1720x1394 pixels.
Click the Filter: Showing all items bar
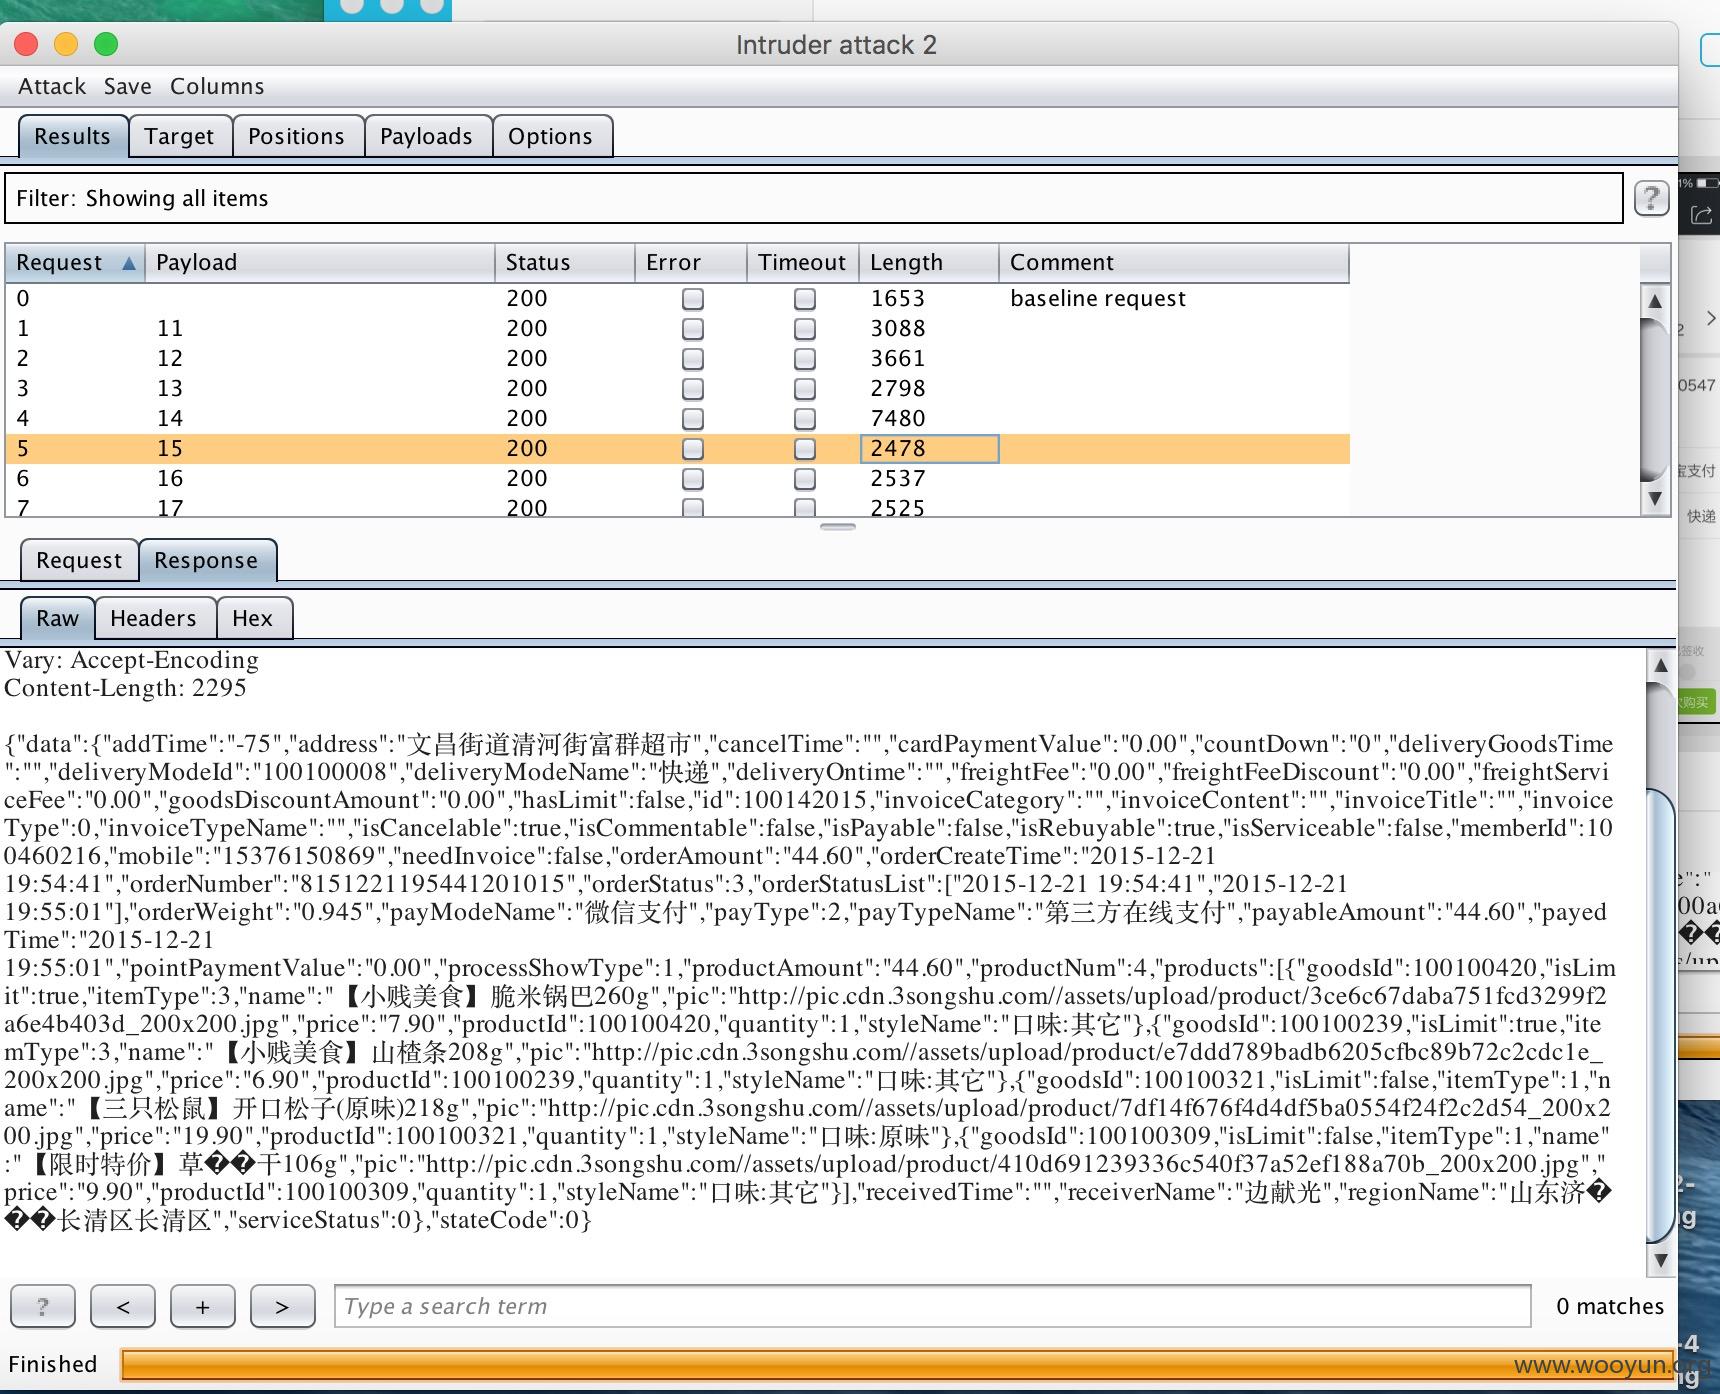(813, 198)
